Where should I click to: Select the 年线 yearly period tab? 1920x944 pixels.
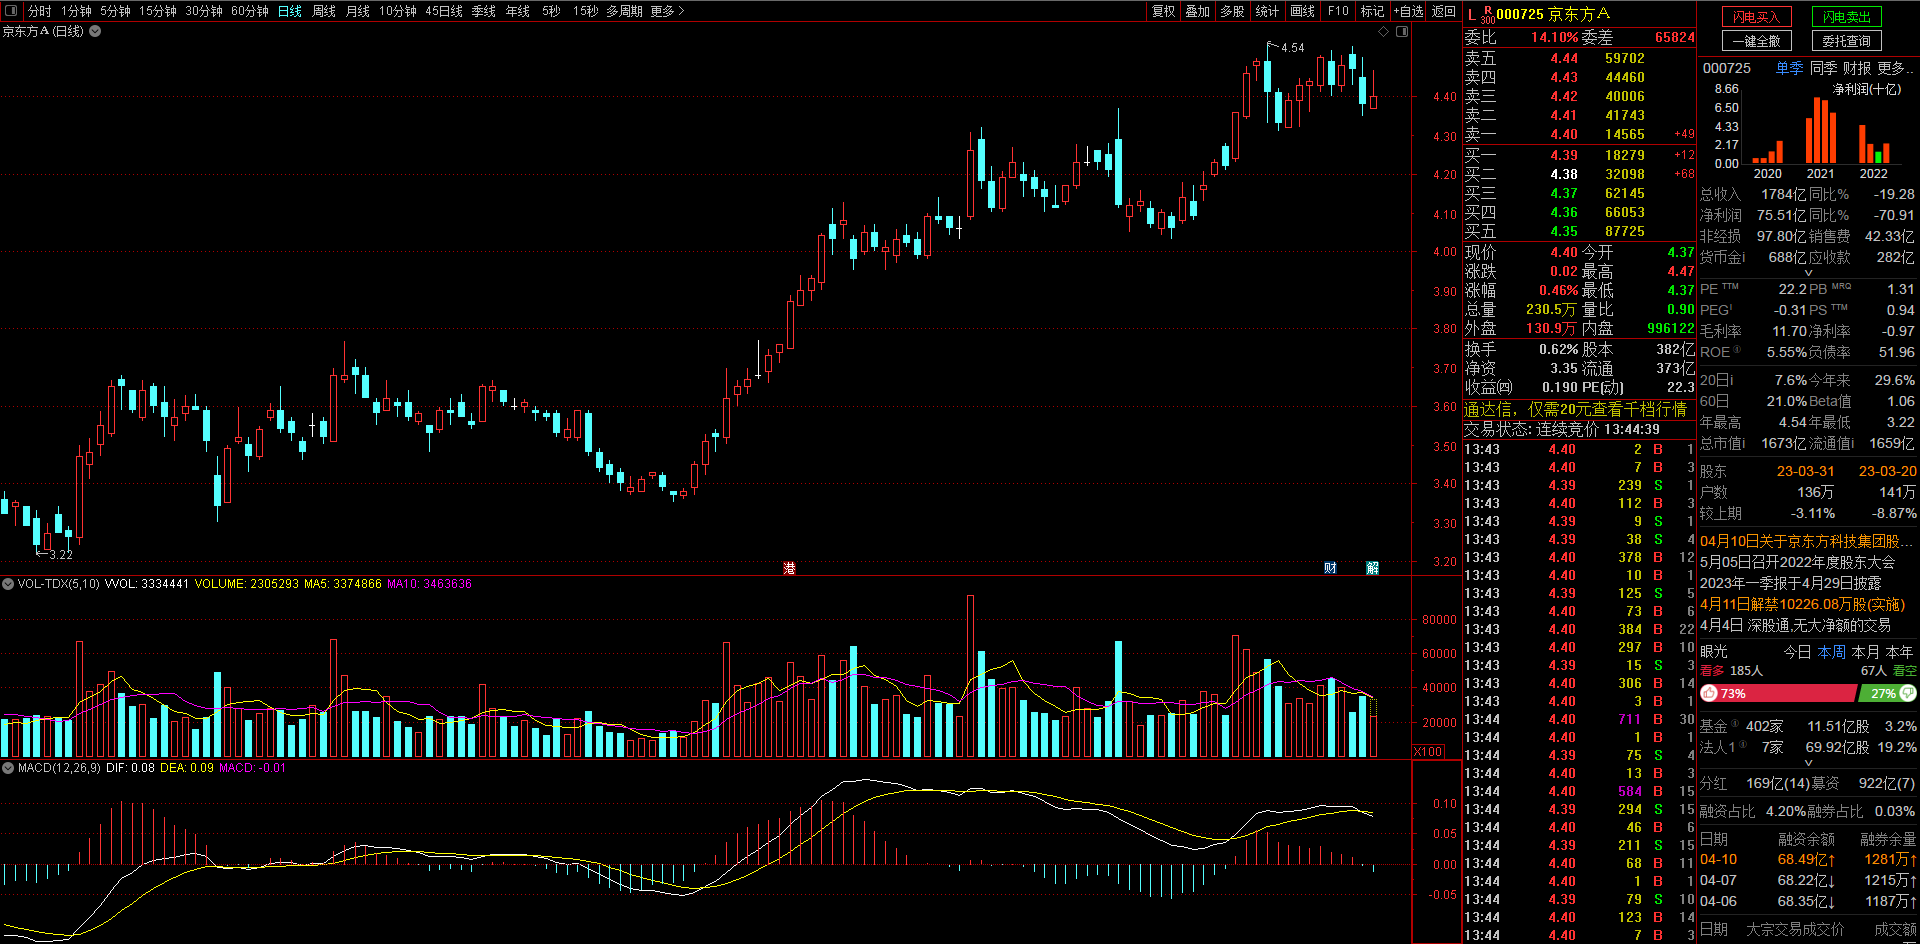pyautogui.click(x=517, y=11)
